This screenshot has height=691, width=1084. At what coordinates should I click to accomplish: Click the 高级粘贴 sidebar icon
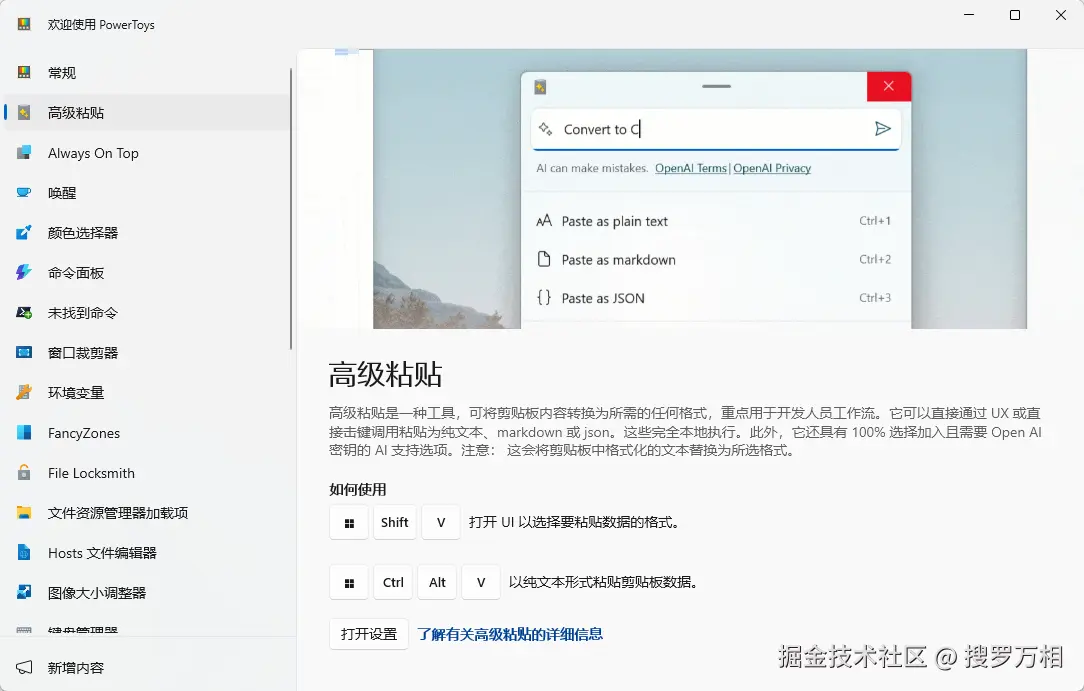tap(24, 113)
